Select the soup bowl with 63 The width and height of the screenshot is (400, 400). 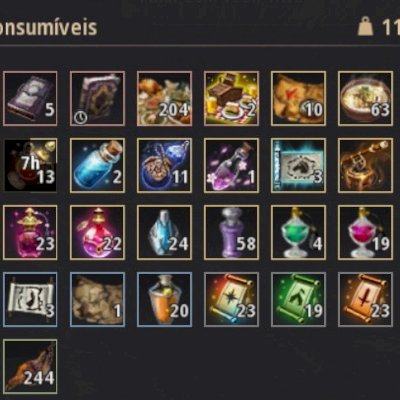[365, 98]
